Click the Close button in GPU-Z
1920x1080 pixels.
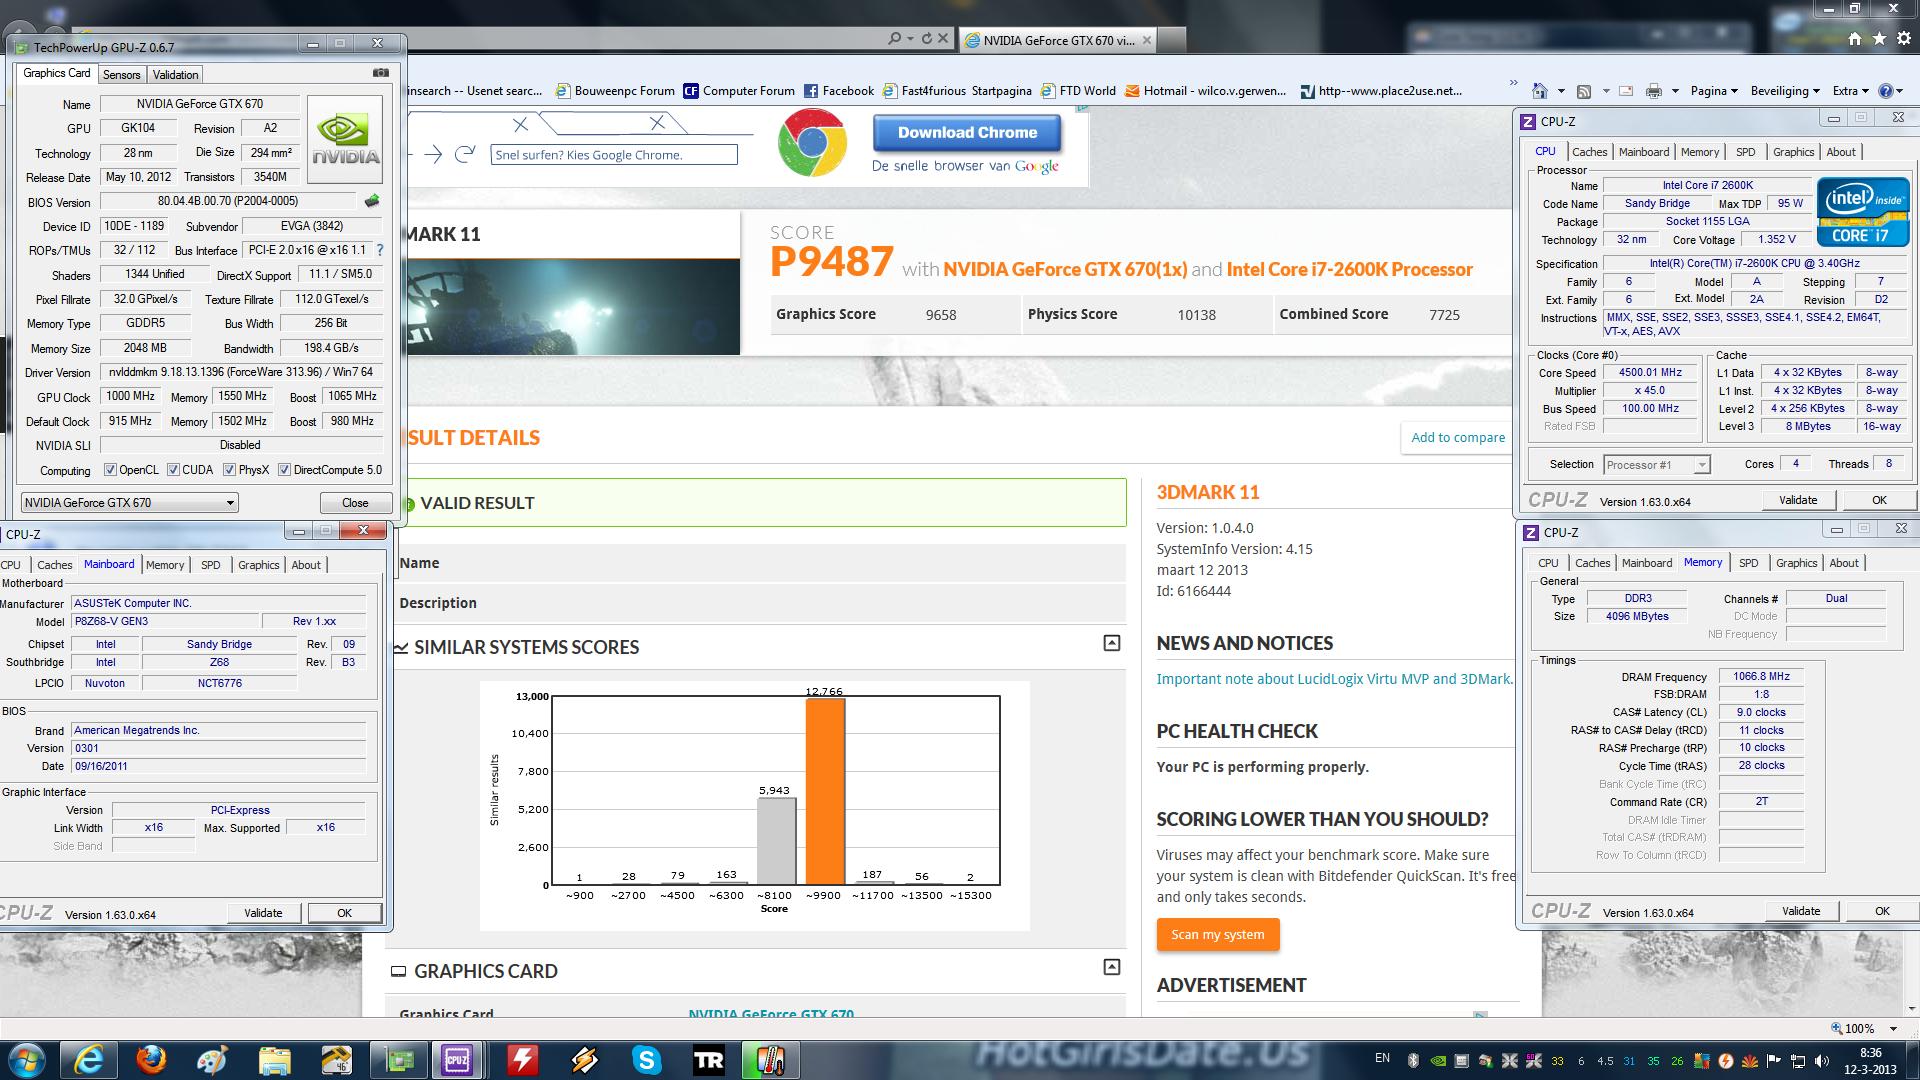(x=355, y=503)
